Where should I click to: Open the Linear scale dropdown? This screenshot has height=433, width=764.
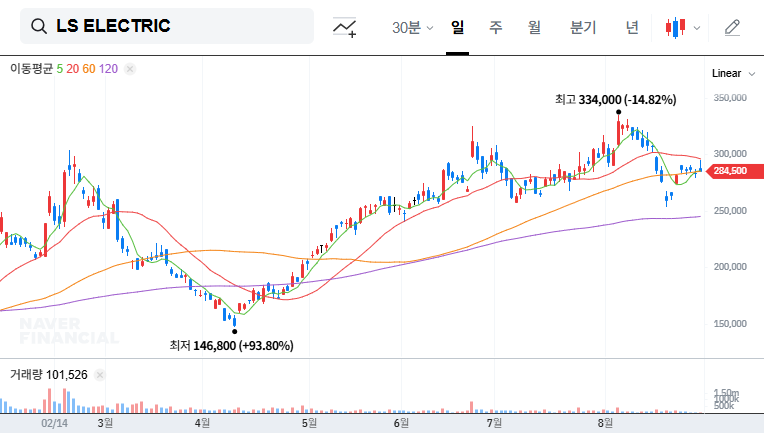(x=733, y=74)
